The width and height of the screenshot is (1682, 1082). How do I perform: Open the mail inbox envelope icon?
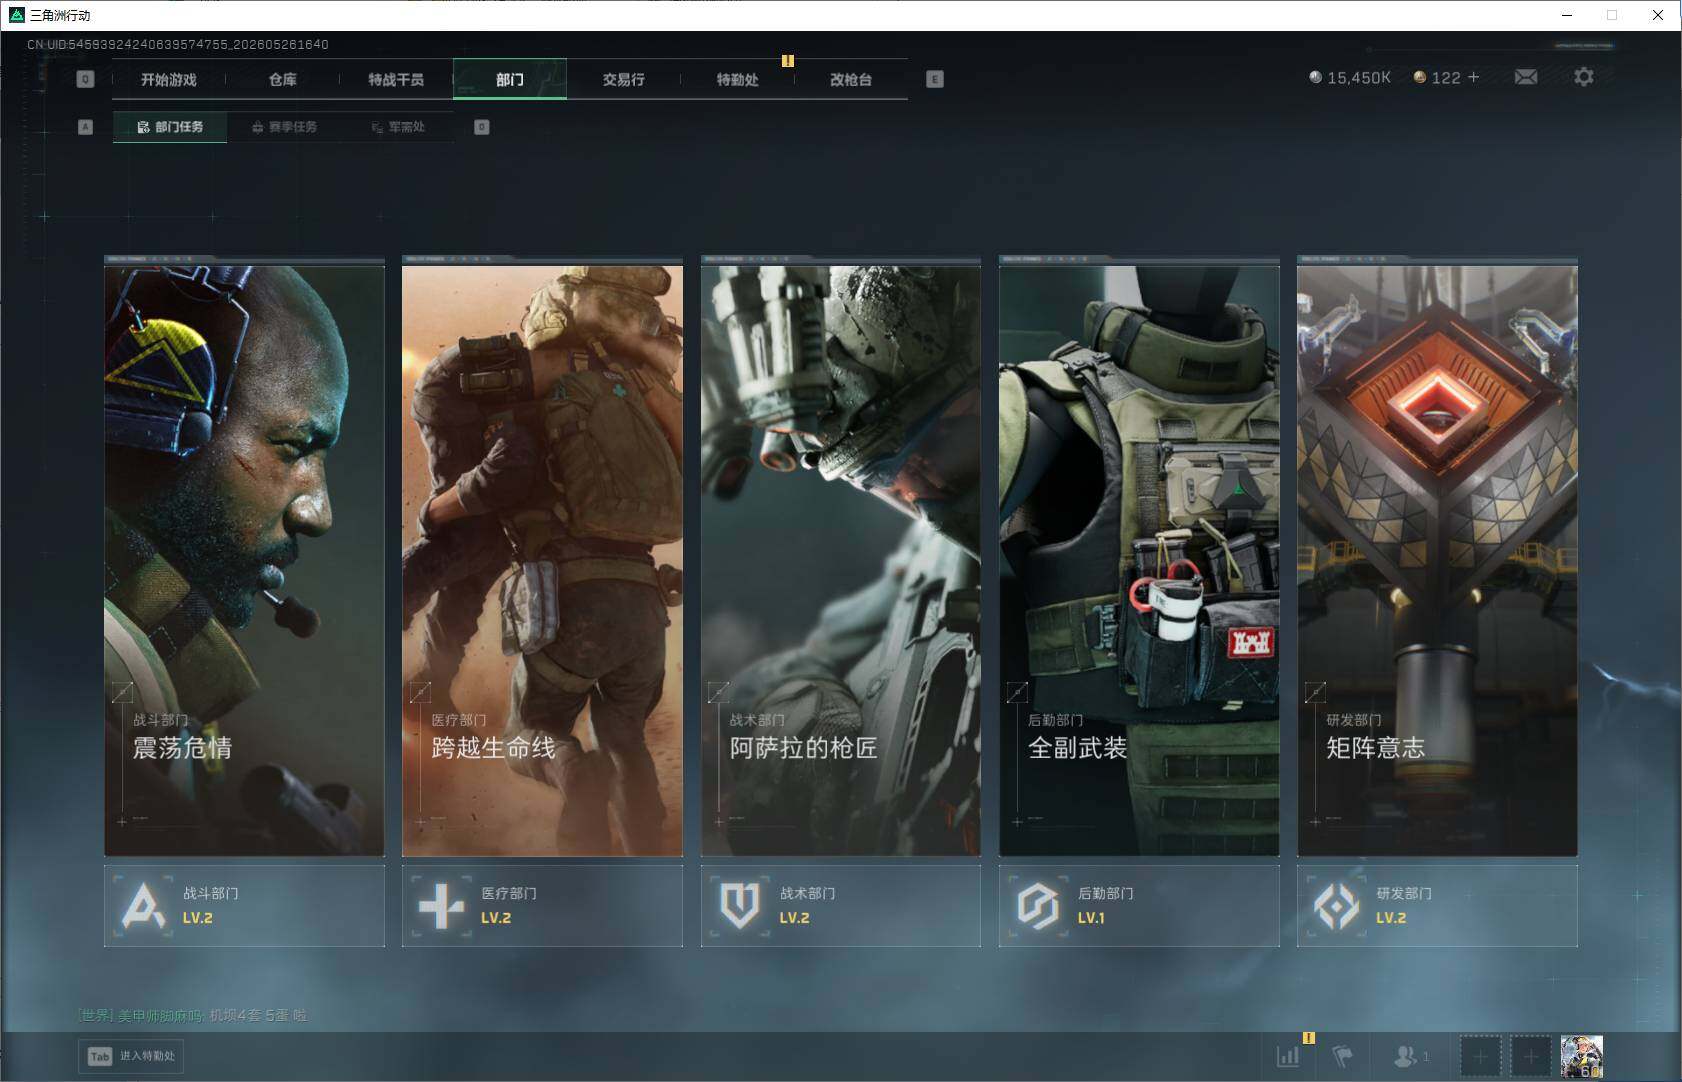(x=1526, y=77)
